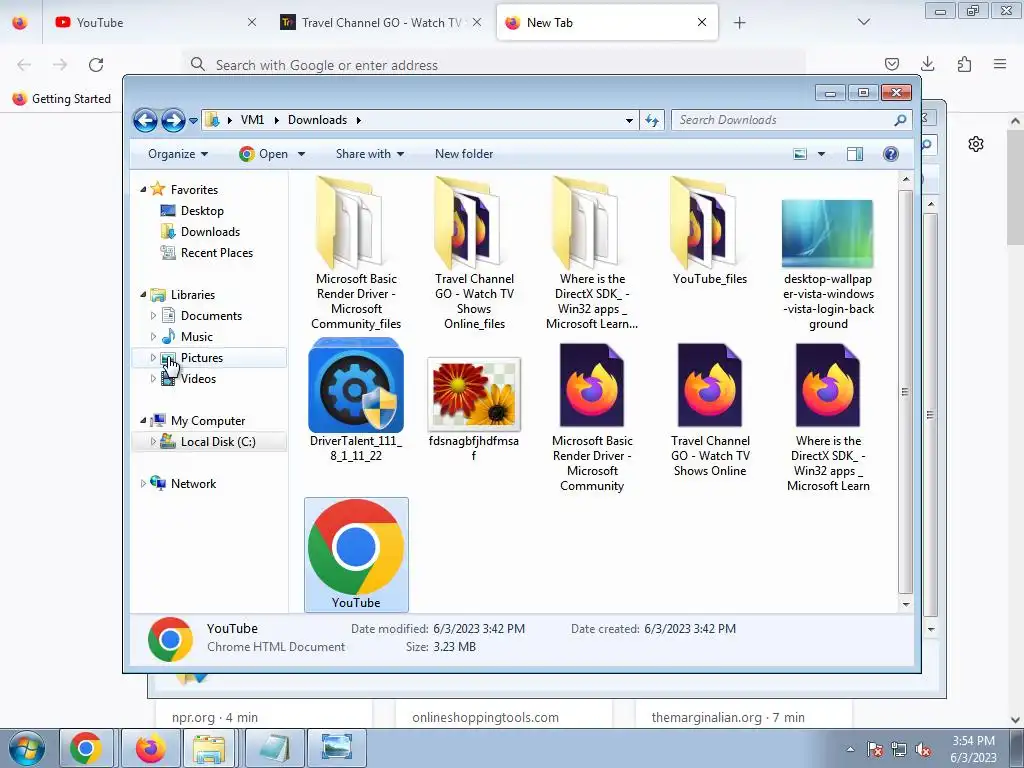The width and height of the screenshot is (1024, 768).
Task: Open the YouTube Chrome HTML file
Action: coord(356,555)
